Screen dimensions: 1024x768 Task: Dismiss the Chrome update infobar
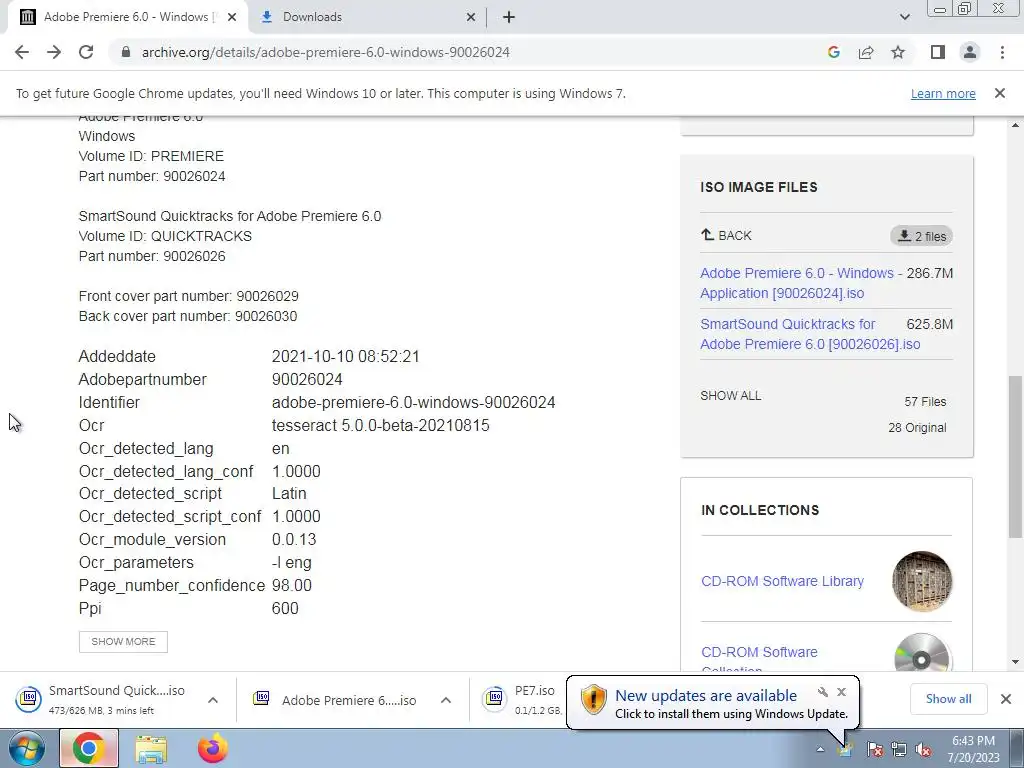pyautogui.click(x=1000, y=93)
